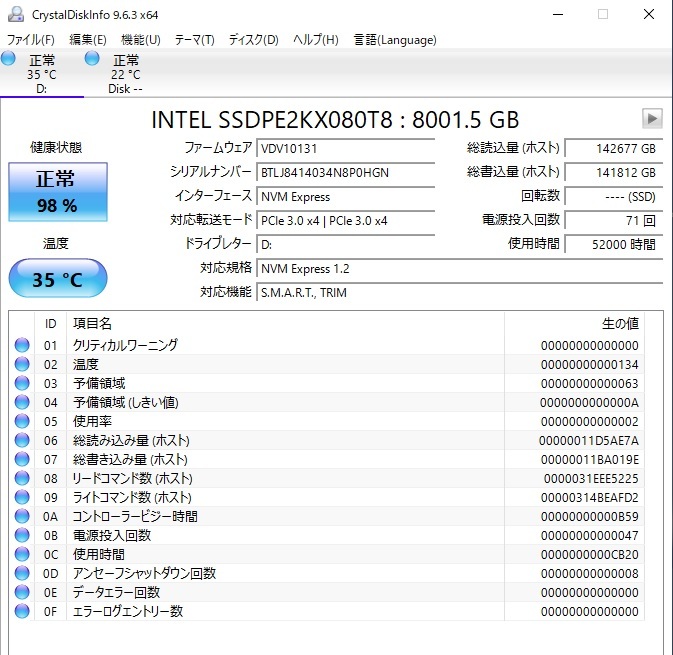Image resolution: width=673 pixels, height=655 pixels.
Task: Click the 35 °C temperature button
Action: click(57, 279)
